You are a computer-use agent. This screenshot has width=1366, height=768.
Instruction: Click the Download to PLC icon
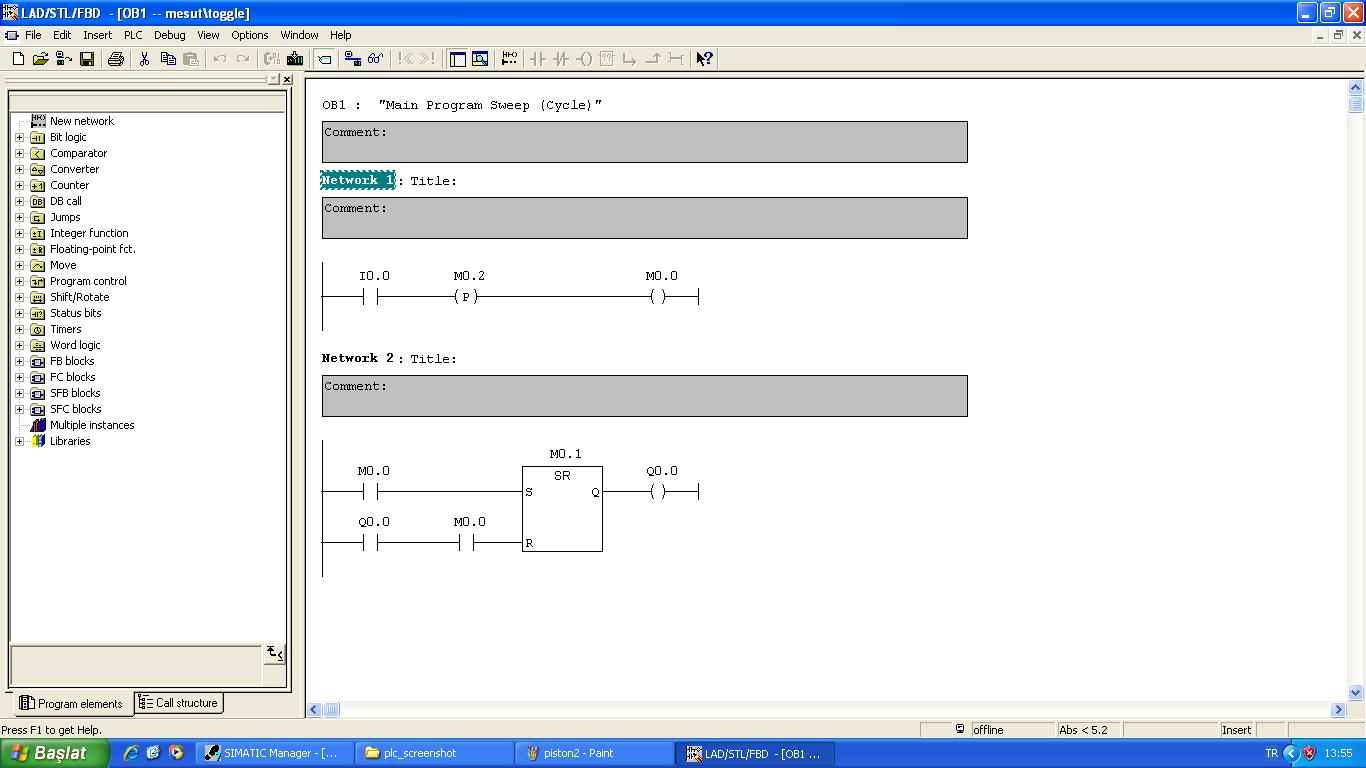(x=295, y=59)
